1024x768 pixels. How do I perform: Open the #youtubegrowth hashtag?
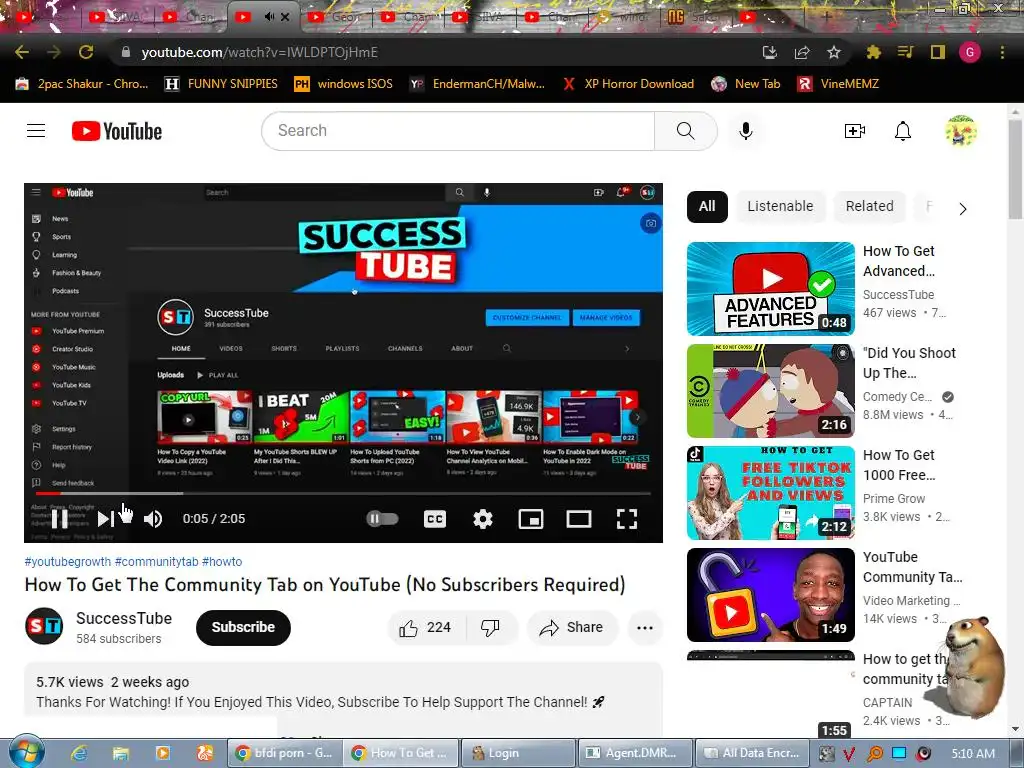(x=67, y=562)
